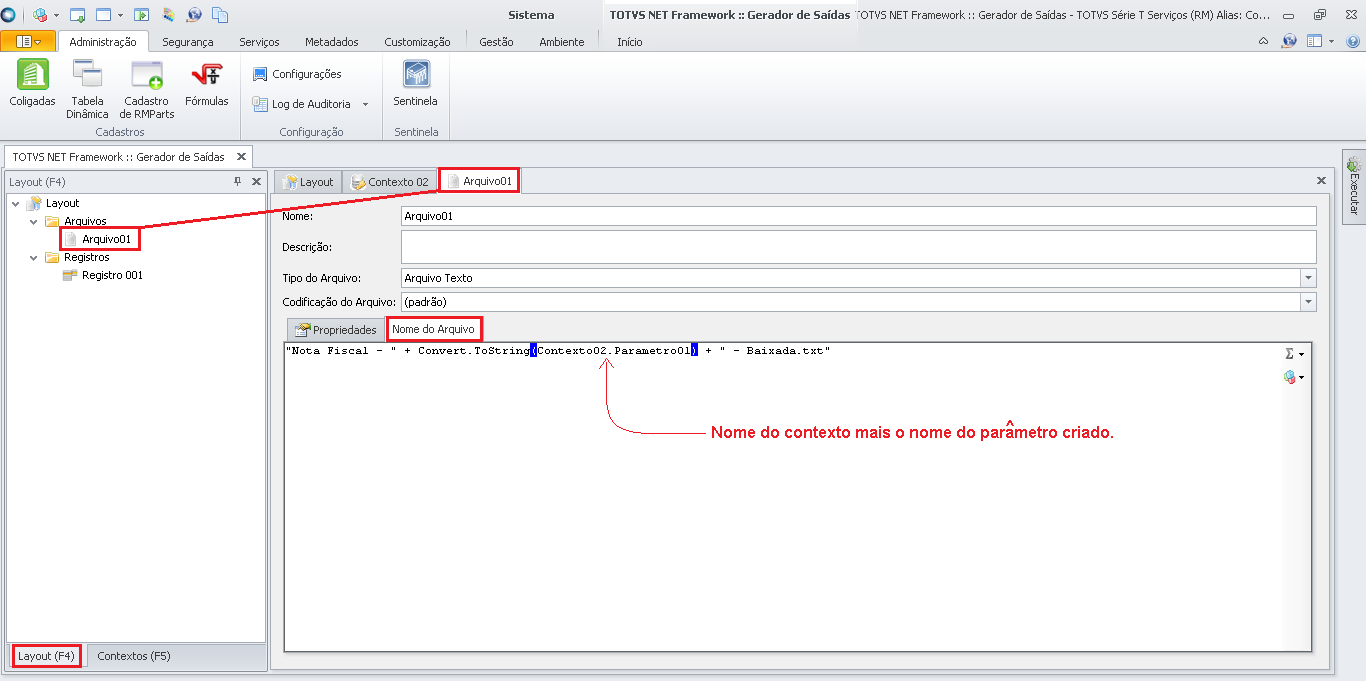
Task: Open help with the question mark icon
Action: (1352, 41)
